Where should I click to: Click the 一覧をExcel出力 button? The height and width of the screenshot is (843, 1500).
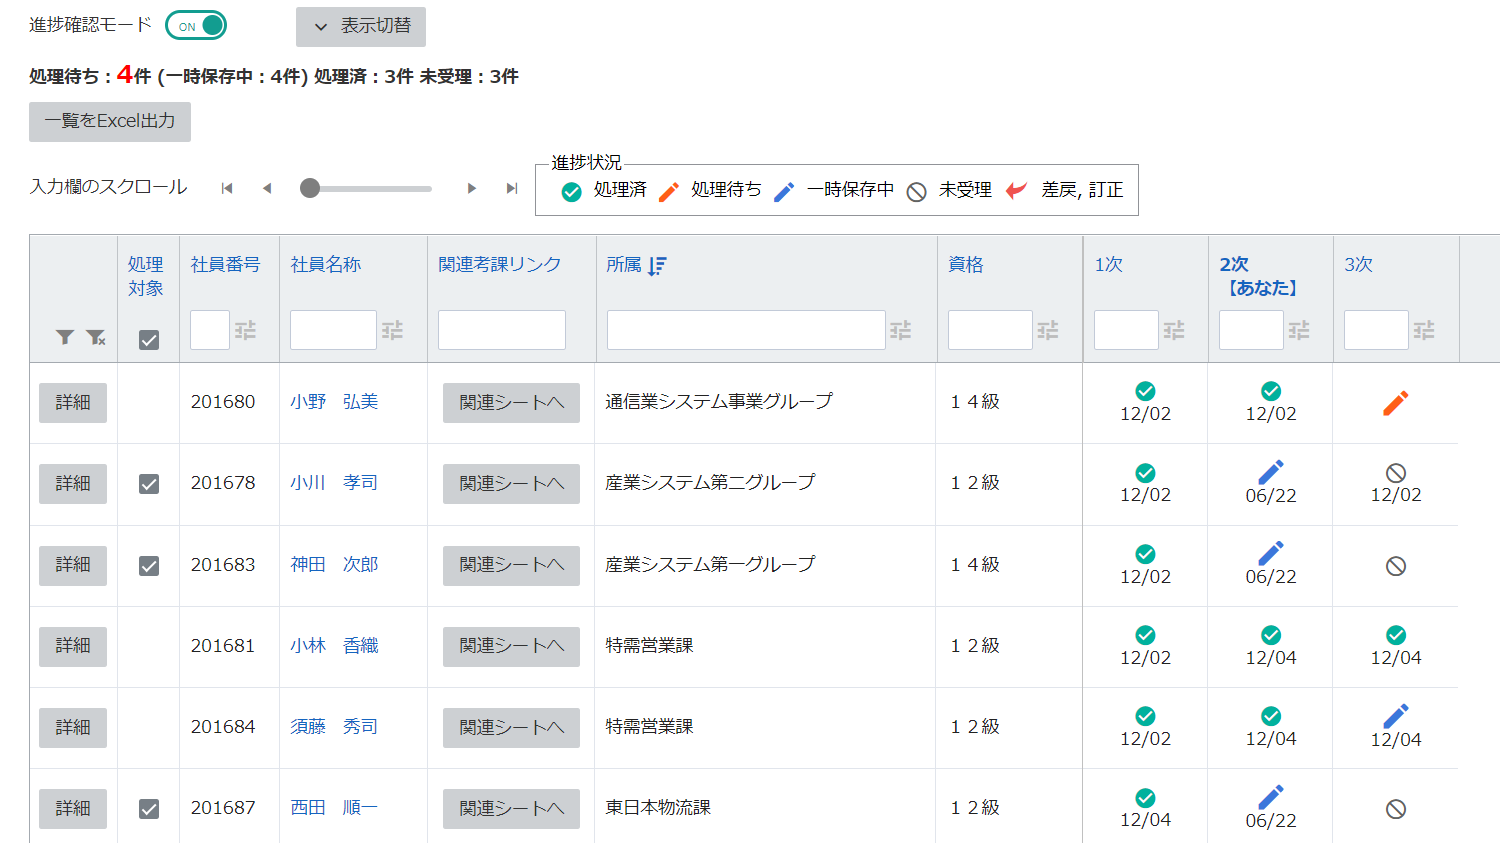pos(110,122)
